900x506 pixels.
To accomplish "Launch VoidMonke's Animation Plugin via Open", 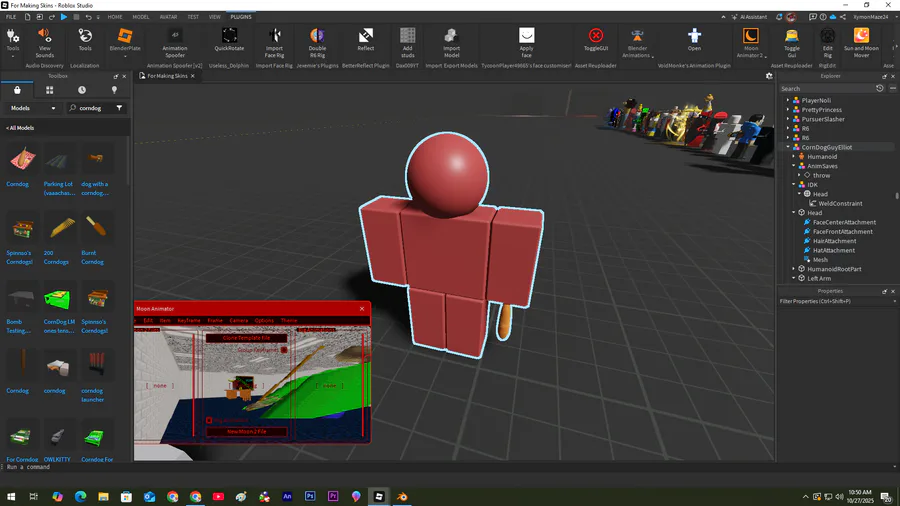I will (x=694, y=40).
